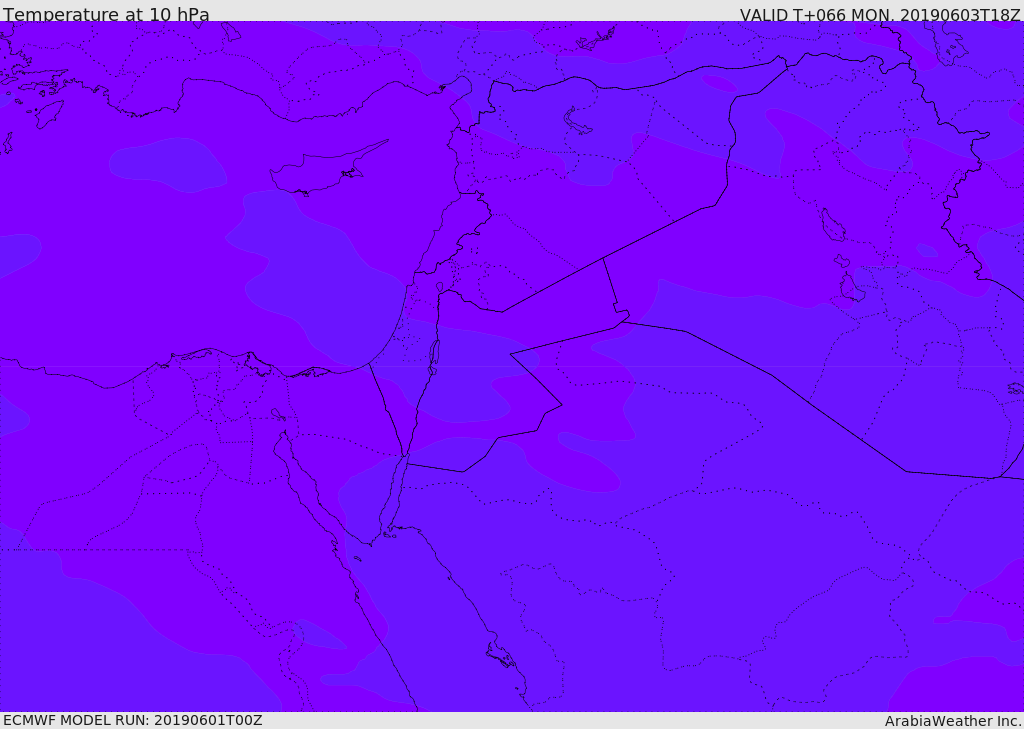Click the 'ArabiaWeather Inc.' credit text
Screen dimensions: 1024x729
click(x=953, y=721)
